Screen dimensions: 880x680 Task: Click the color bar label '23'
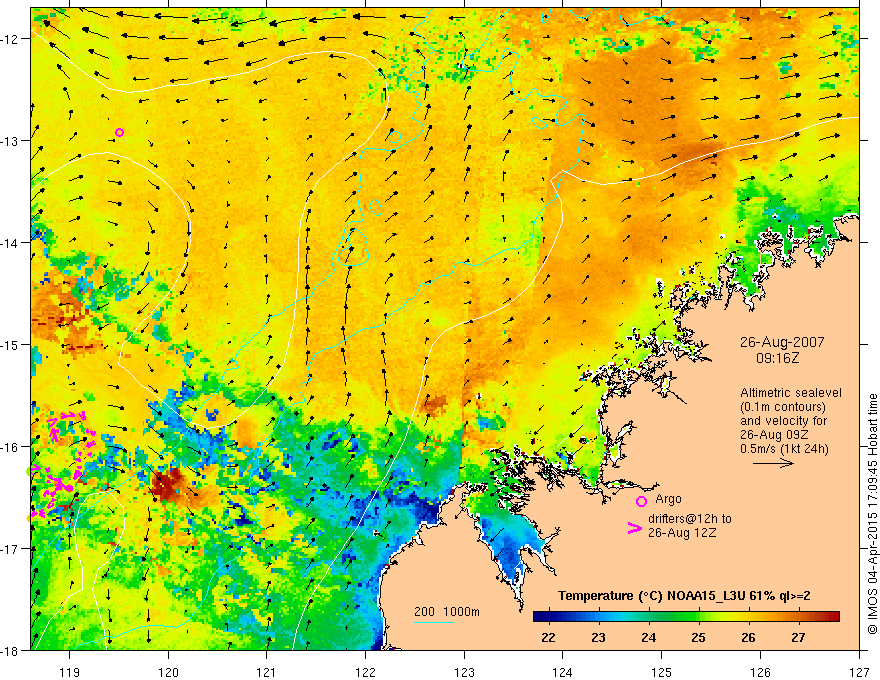pos(598,638)
